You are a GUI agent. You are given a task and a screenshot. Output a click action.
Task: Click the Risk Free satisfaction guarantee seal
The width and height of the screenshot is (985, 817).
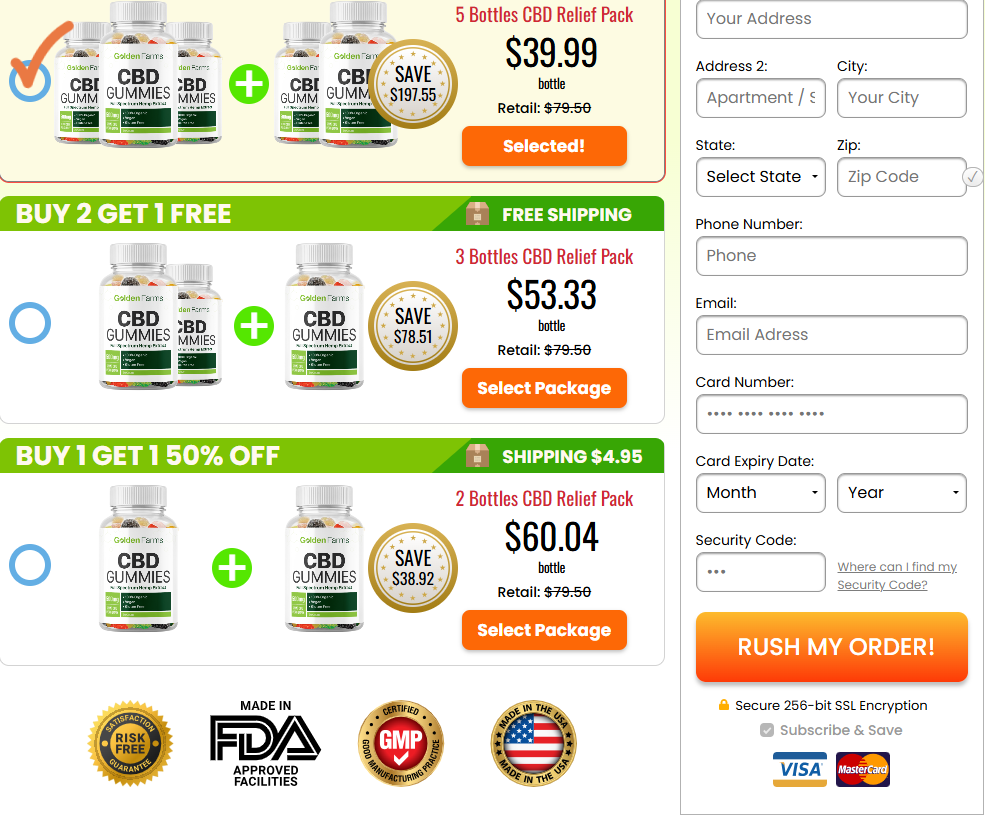click(130, 744)
